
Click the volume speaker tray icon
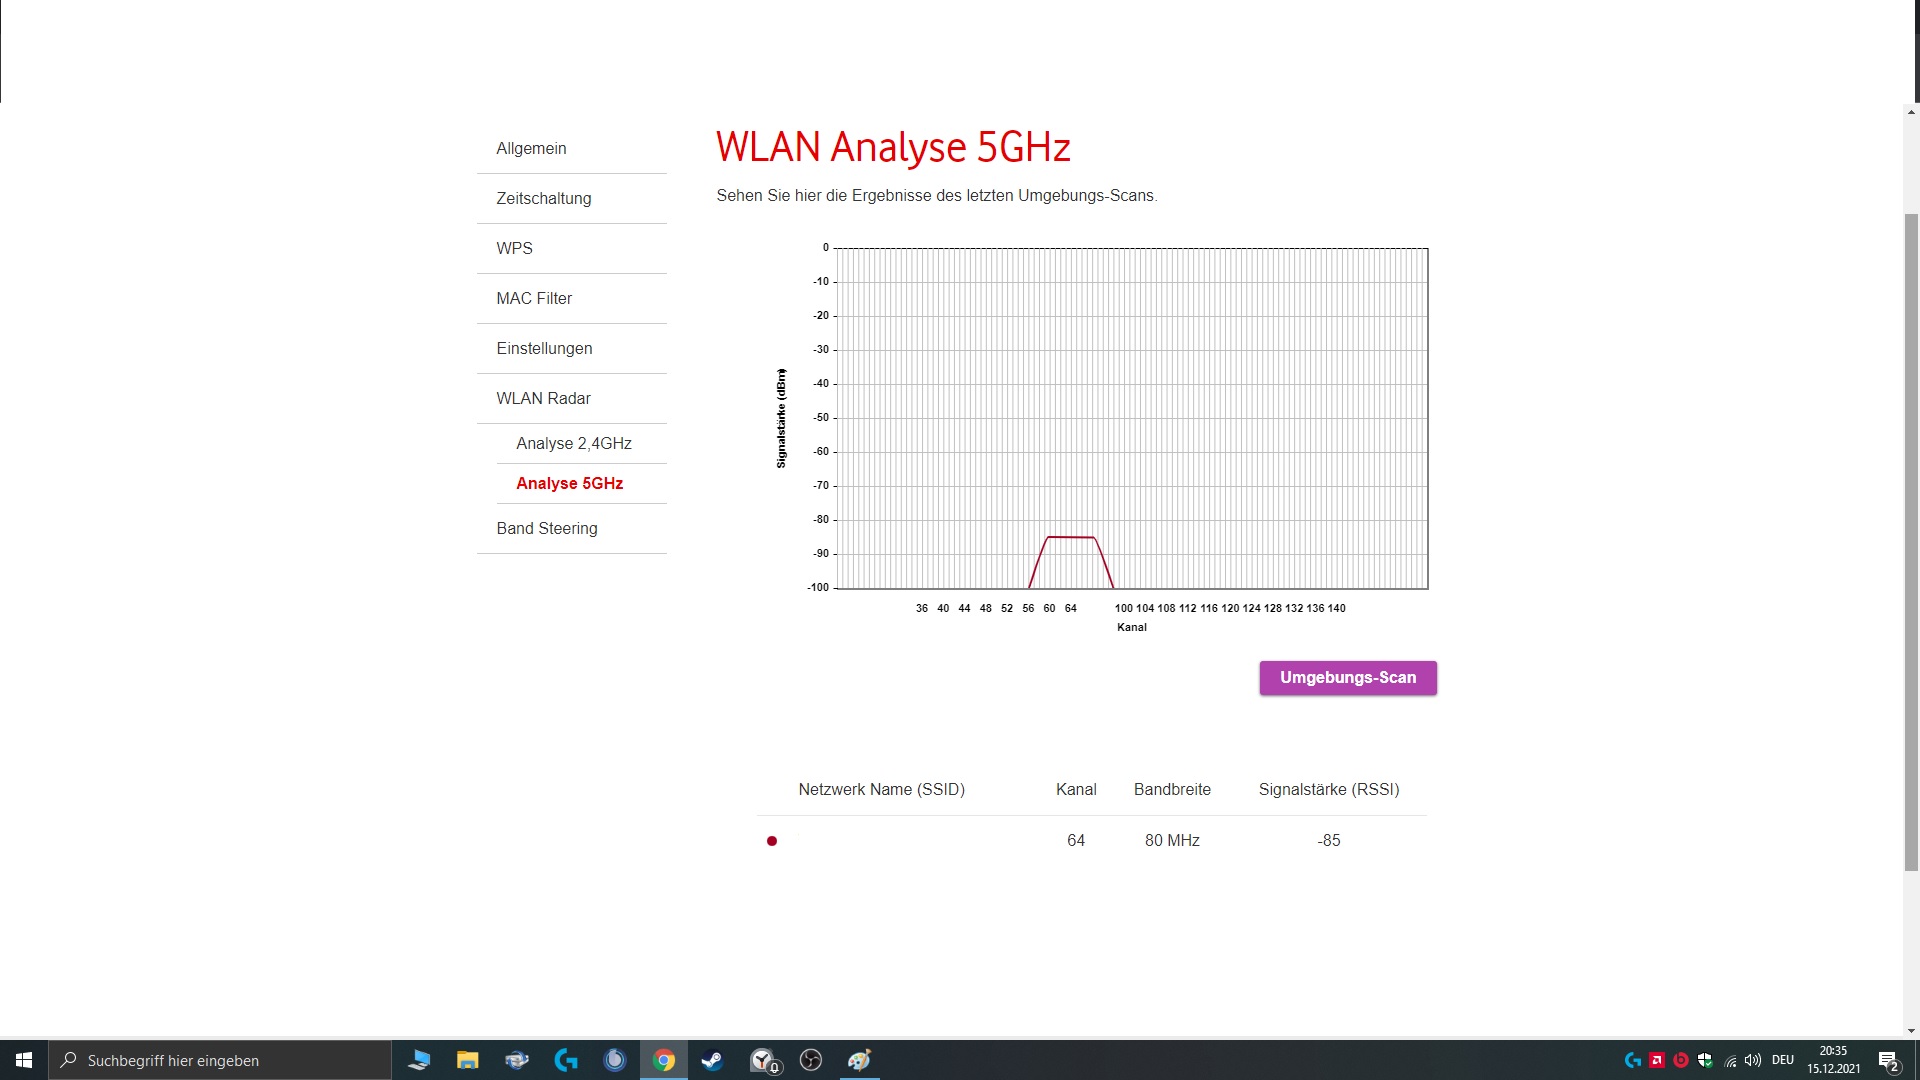coord(1753,1060)
